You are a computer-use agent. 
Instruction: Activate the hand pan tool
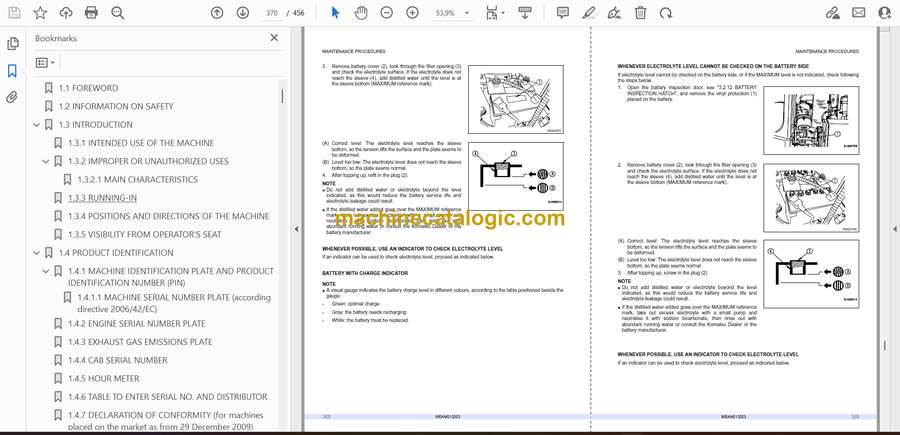[x=361, y=13]
